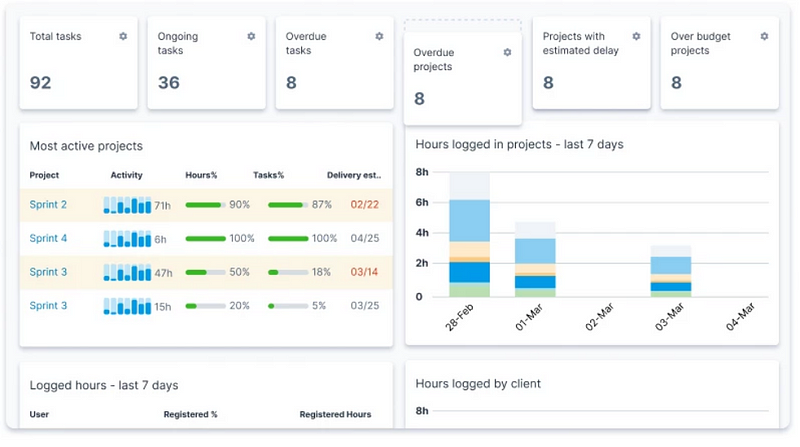Click the Sprint 4 activity sparkline chart
Image resolution: width=800 pixels, height=447 pixels.
[127, 238]
